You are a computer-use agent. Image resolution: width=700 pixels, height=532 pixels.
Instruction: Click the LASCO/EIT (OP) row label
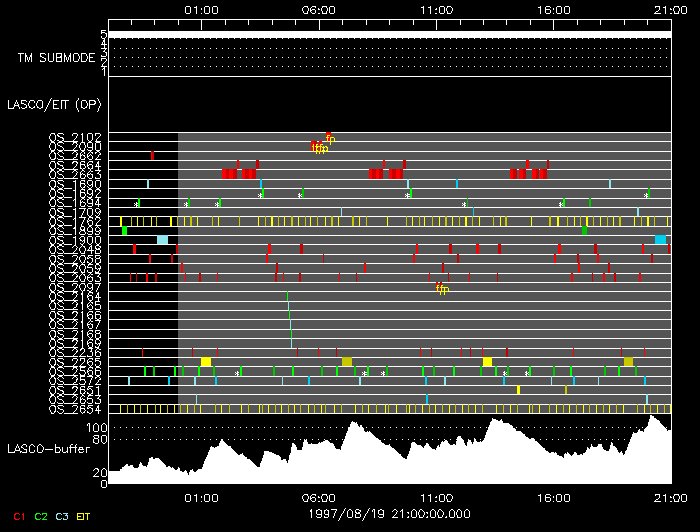[54, 104]
